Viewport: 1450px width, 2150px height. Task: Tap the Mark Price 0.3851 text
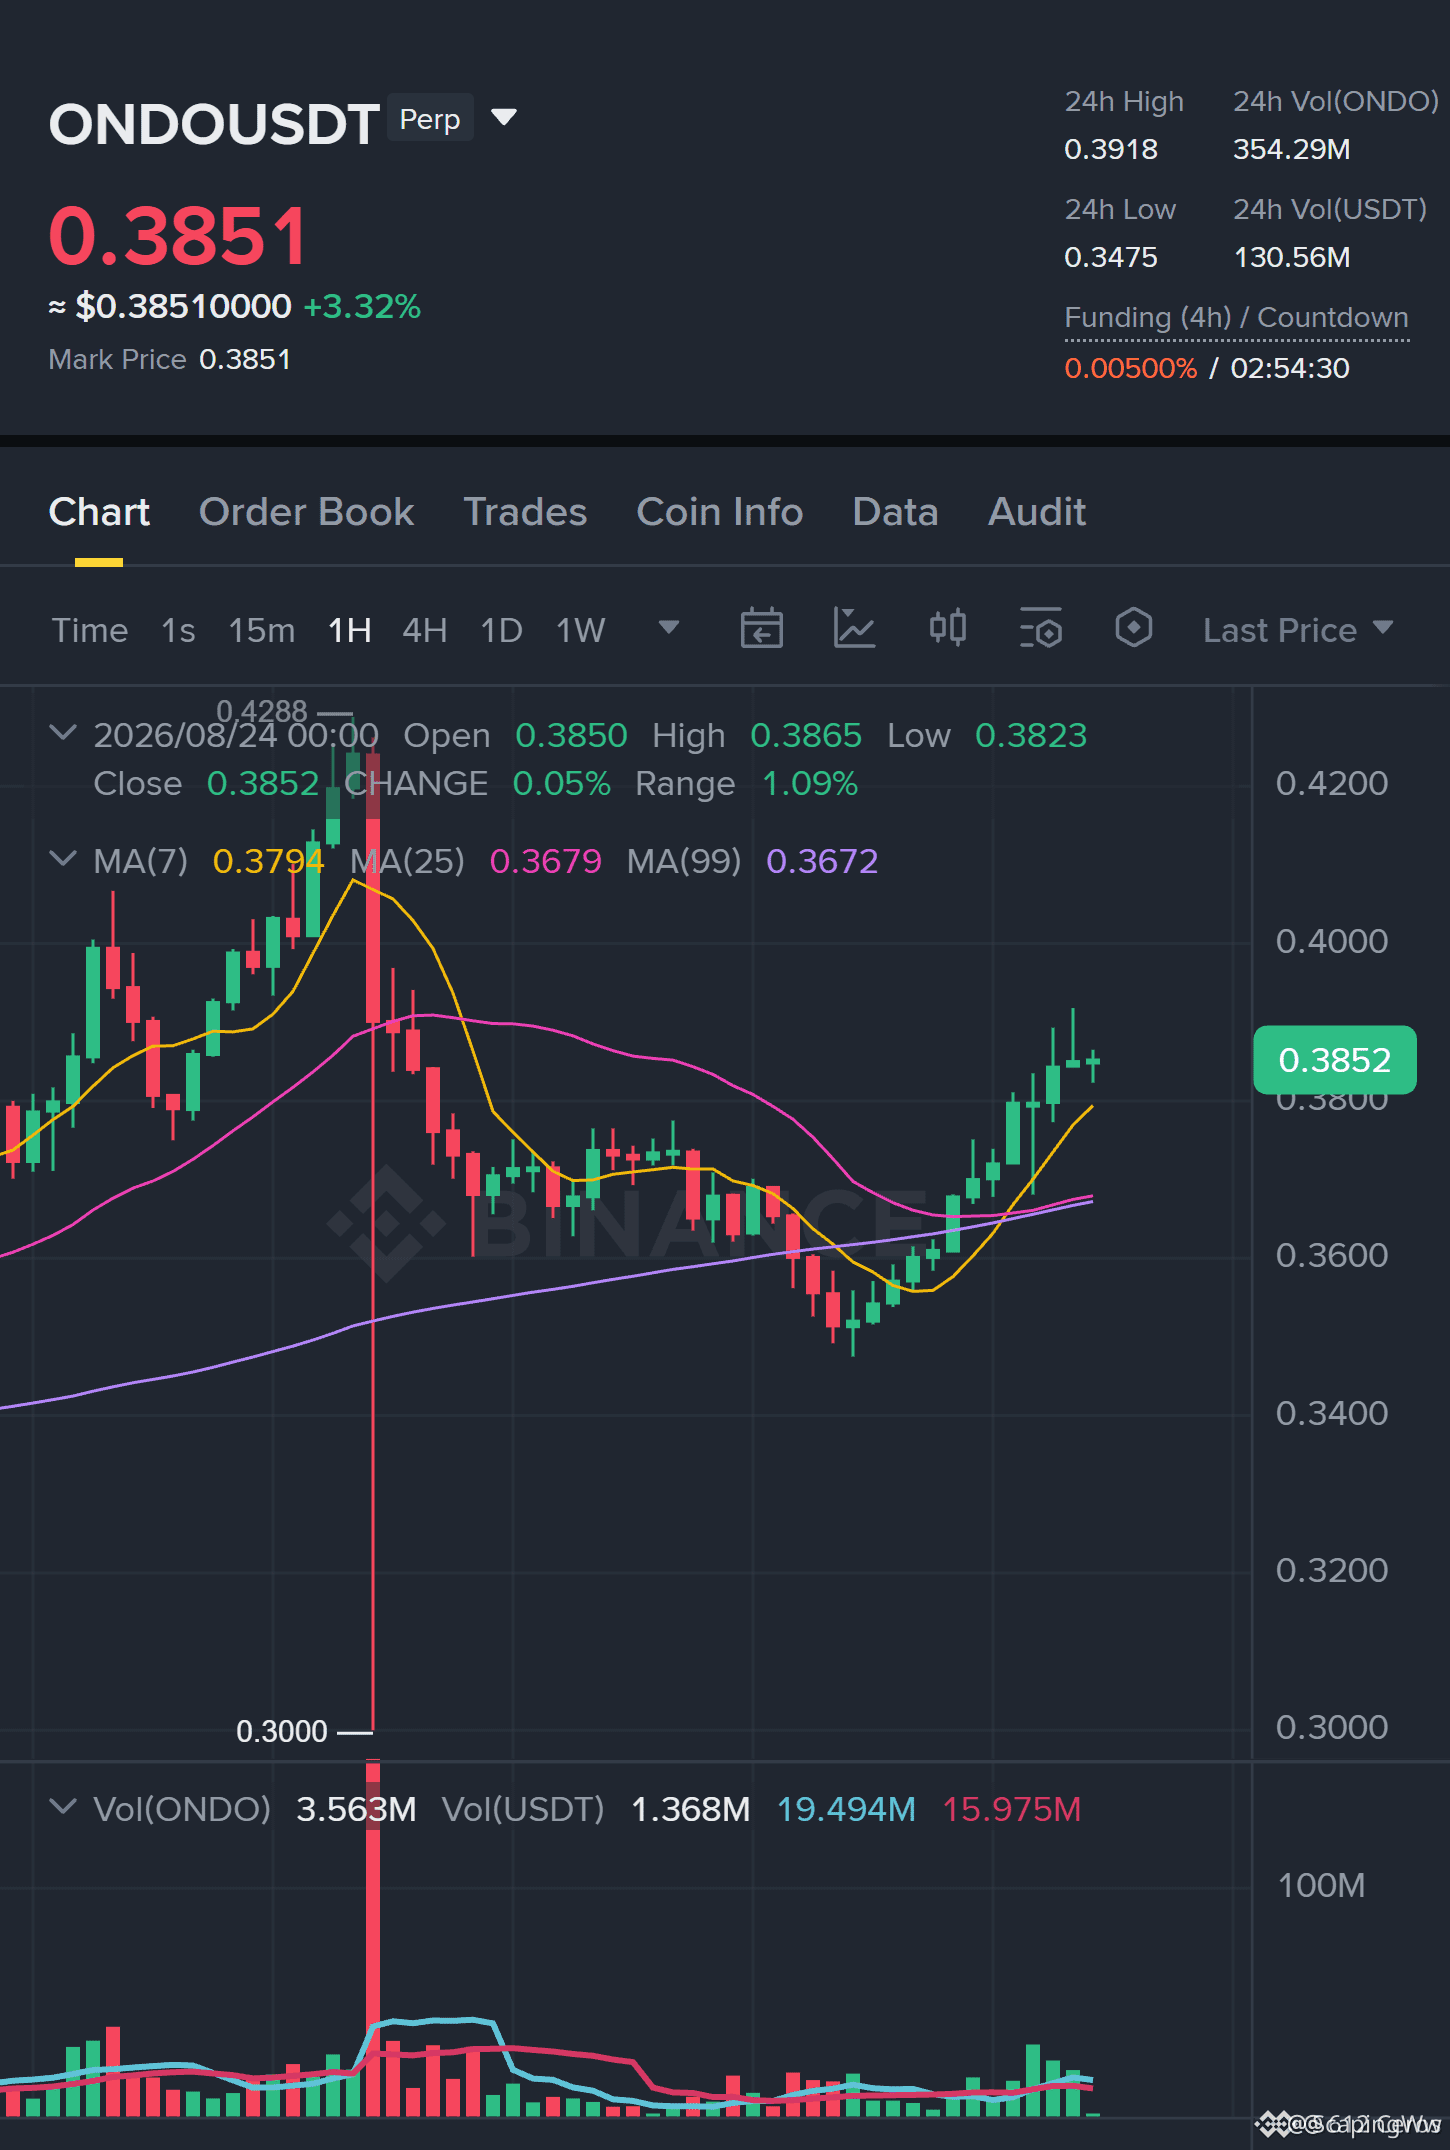tap(170, 359)
